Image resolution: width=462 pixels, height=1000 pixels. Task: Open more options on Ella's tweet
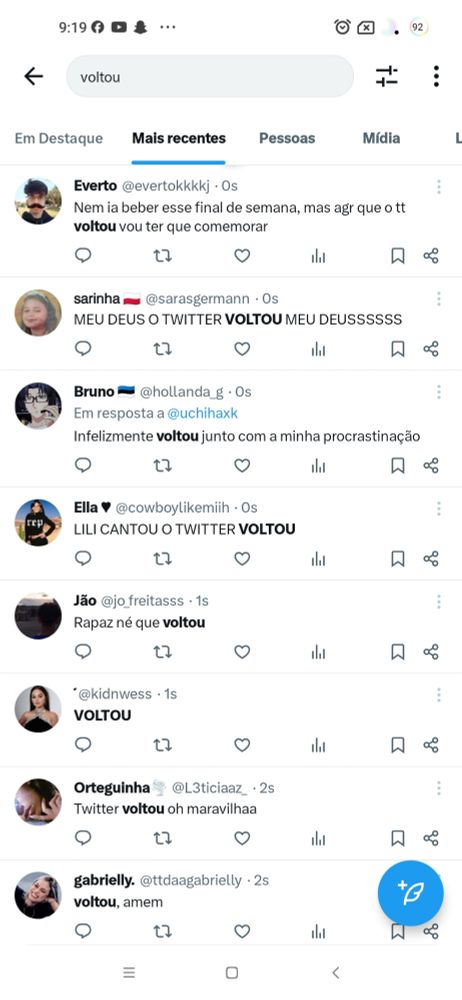(x=439, y=508)
